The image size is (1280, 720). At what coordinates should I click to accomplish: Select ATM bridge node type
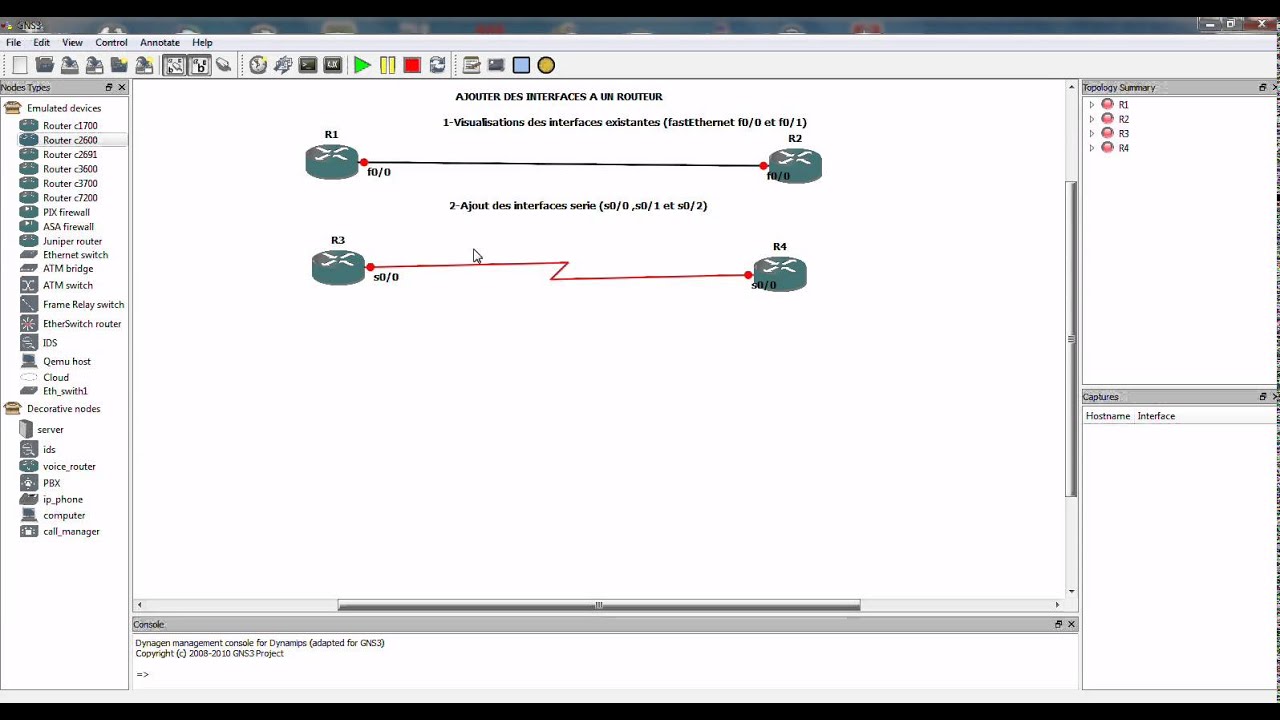pos(68,269)
